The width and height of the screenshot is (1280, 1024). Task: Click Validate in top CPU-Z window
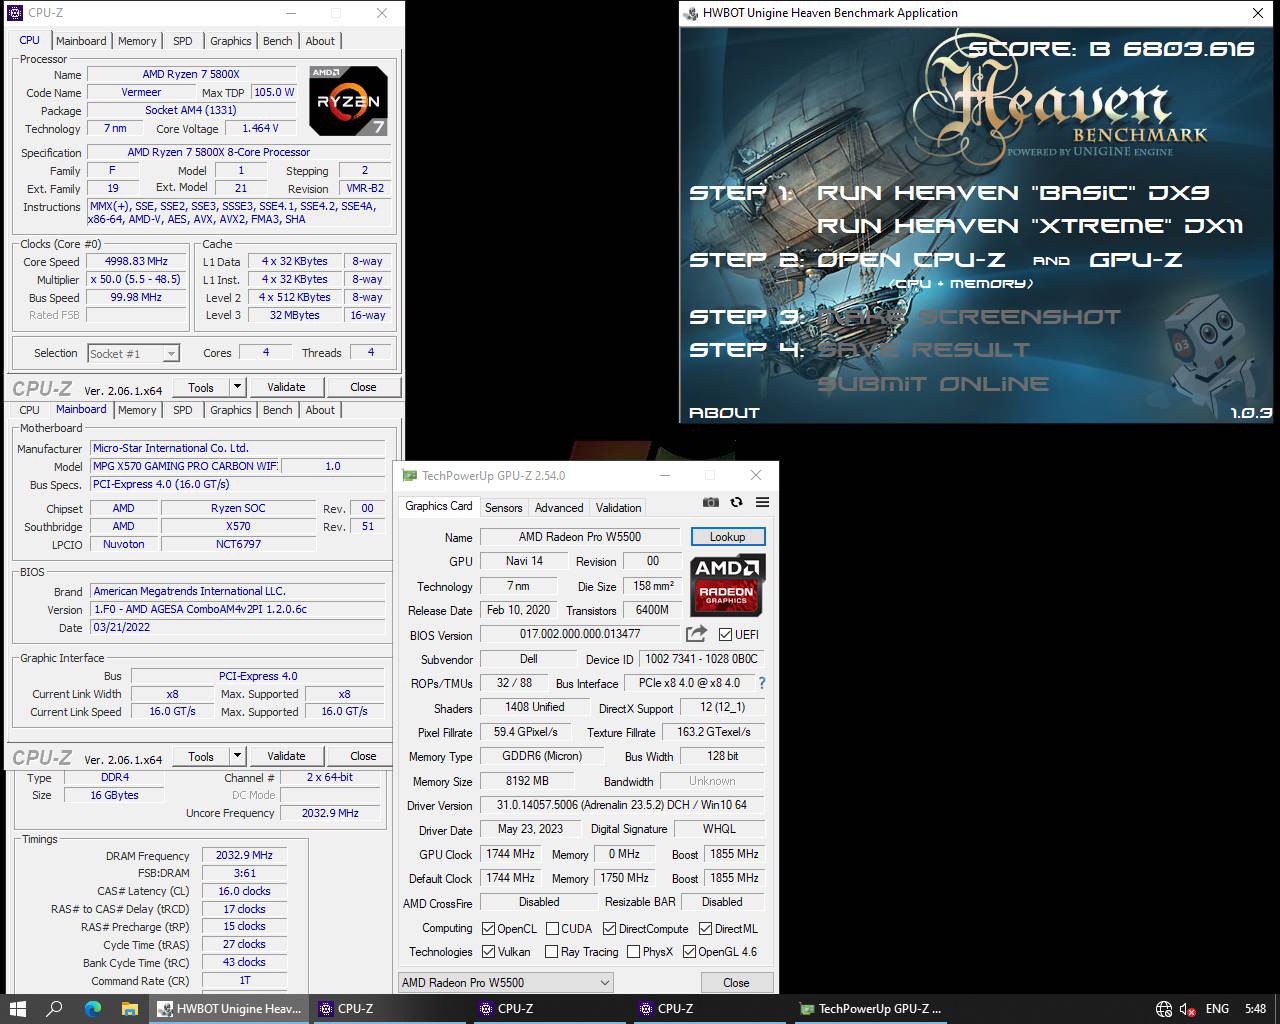(x=286, y=387)
